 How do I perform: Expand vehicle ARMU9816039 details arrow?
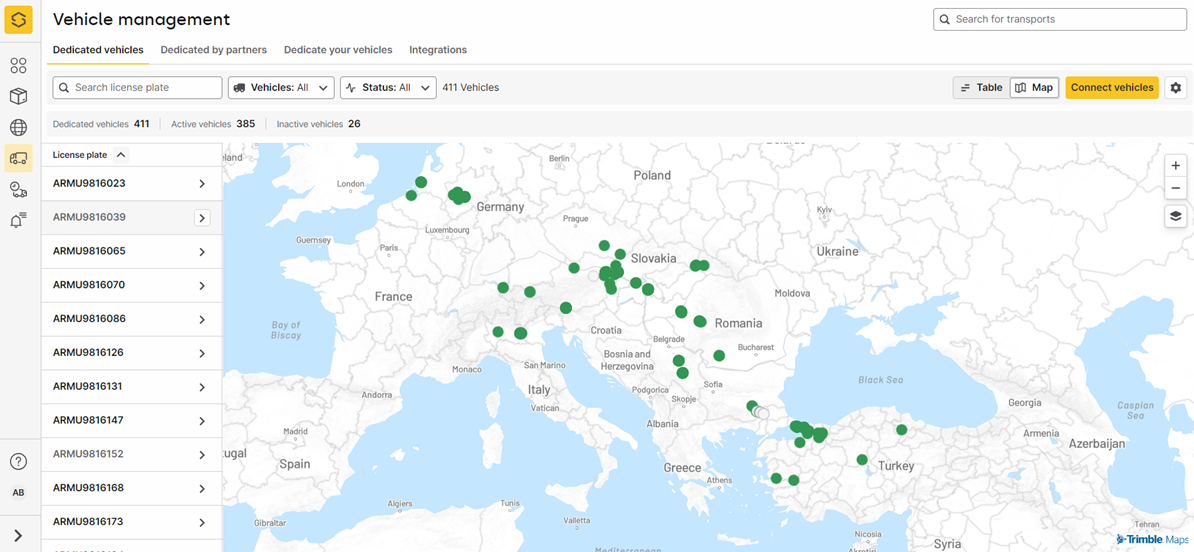click(x=202, y=218)
